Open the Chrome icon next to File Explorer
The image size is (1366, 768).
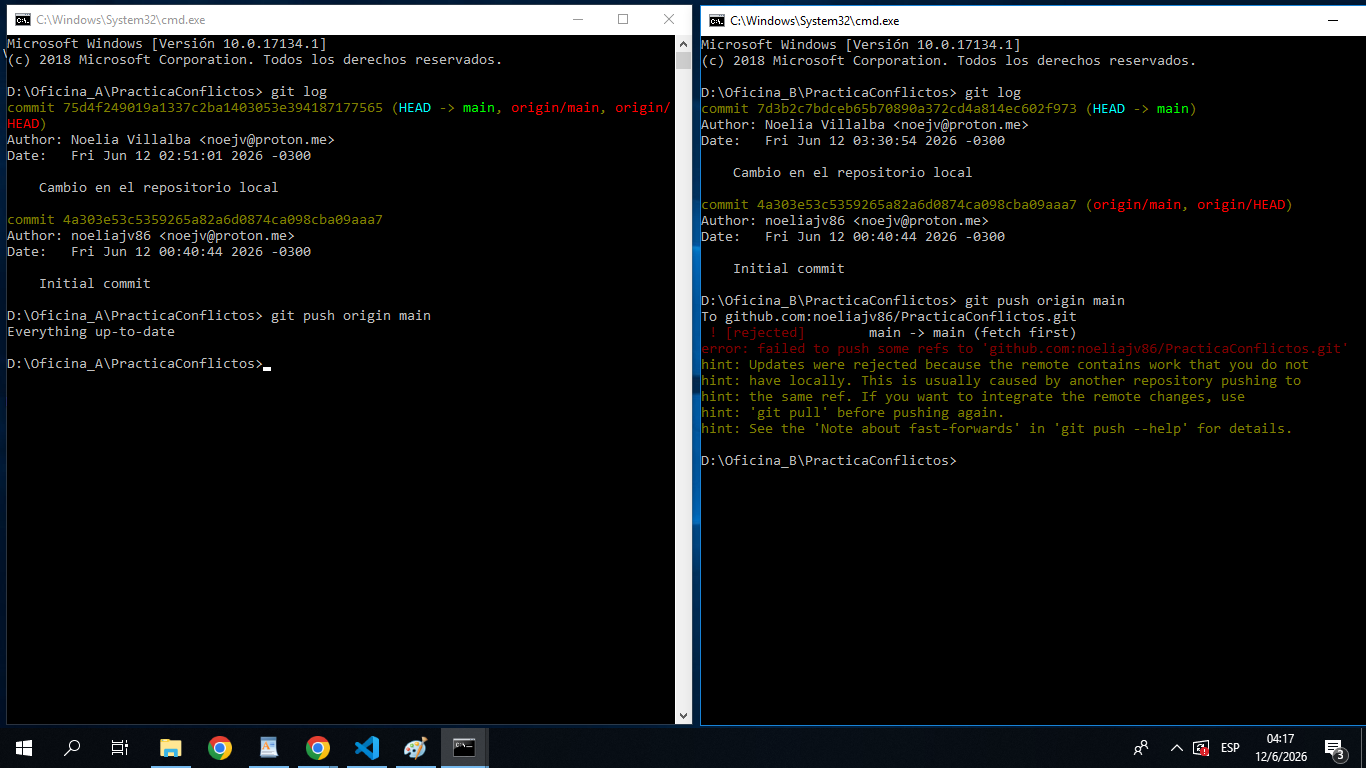pyautogui.click(x=220, y=747)
